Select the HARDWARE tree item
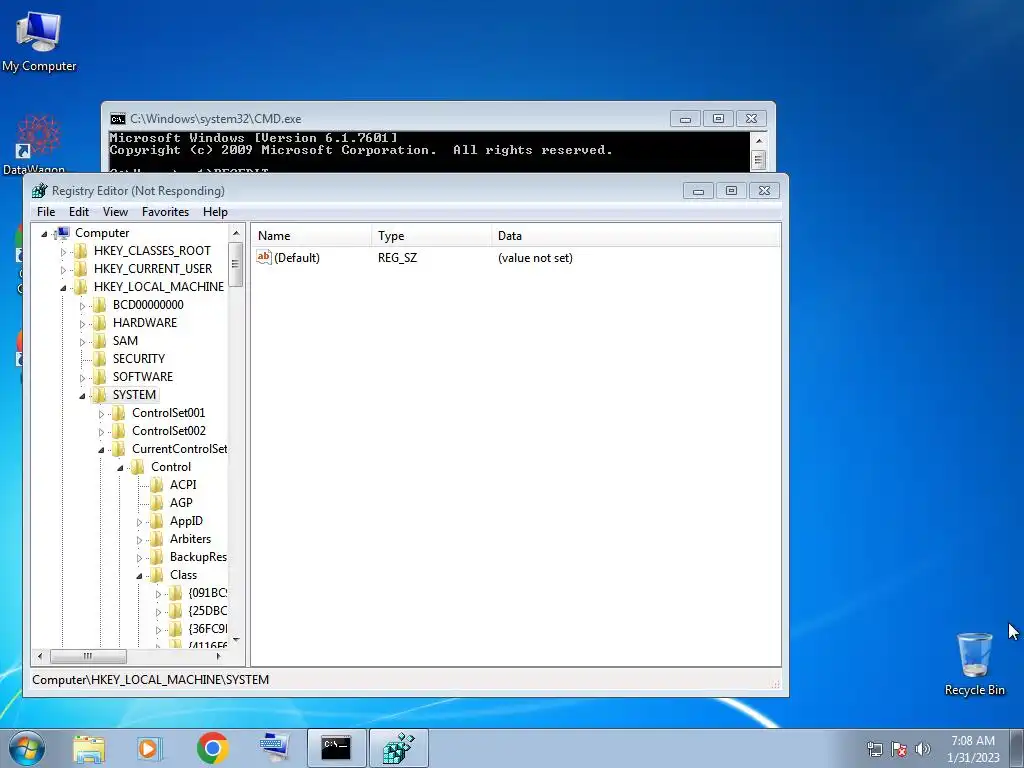1024x768 pixels. point(144,323)
